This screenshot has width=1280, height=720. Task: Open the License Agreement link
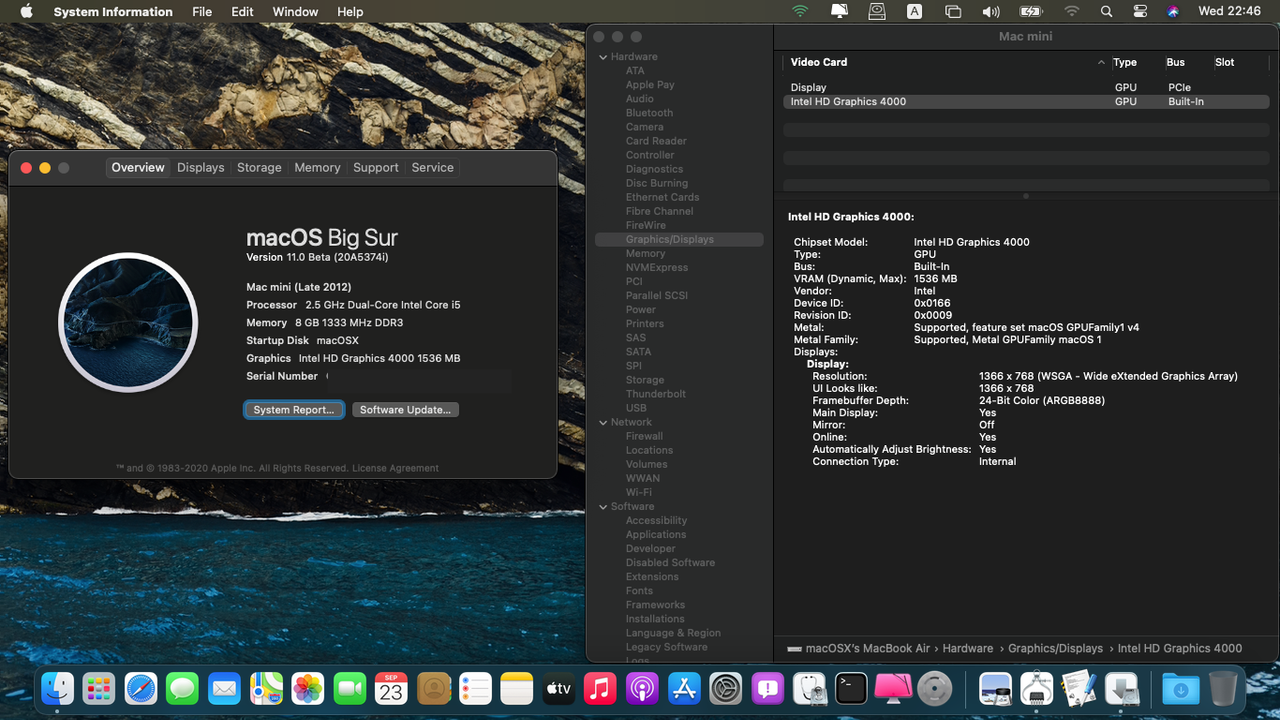click(395, 468)
